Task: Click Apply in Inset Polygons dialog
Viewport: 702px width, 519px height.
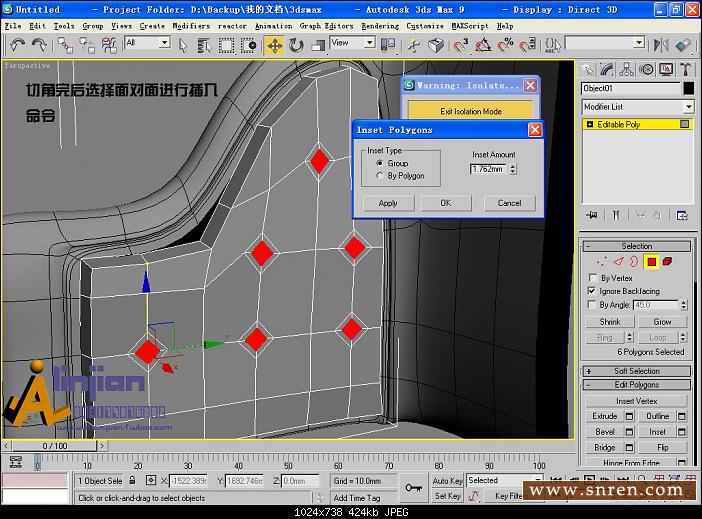Action: click(388, 203)
